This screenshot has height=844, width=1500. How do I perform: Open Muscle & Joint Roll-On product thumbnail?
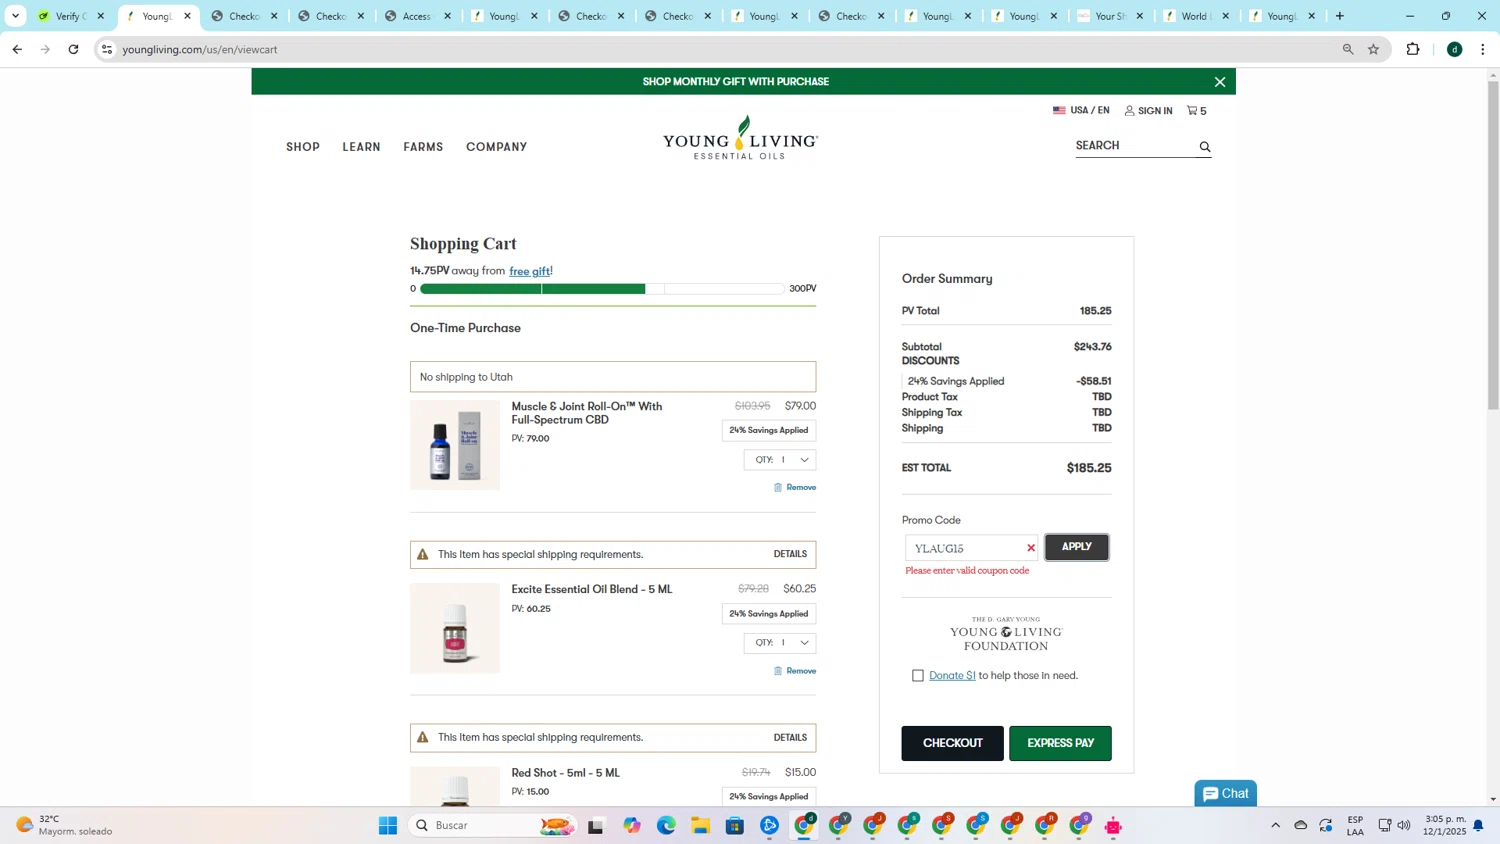(455, 445)
